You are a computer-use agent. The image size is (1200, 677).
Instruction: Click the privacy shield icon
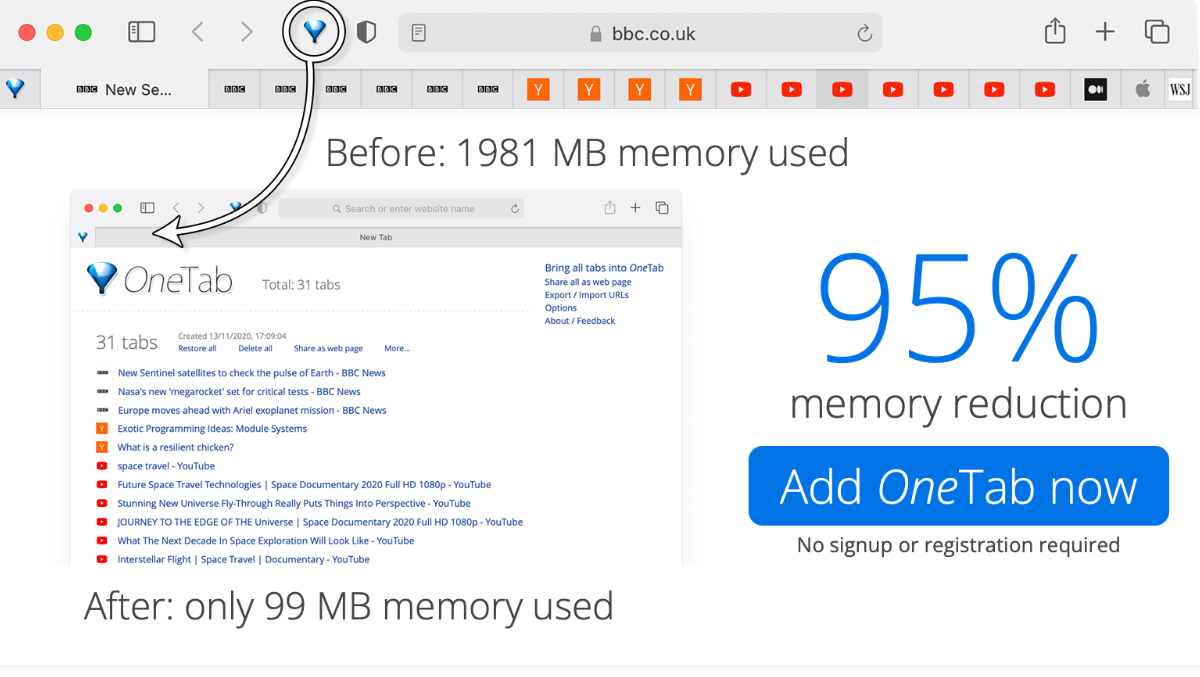(x=367, y=32)
